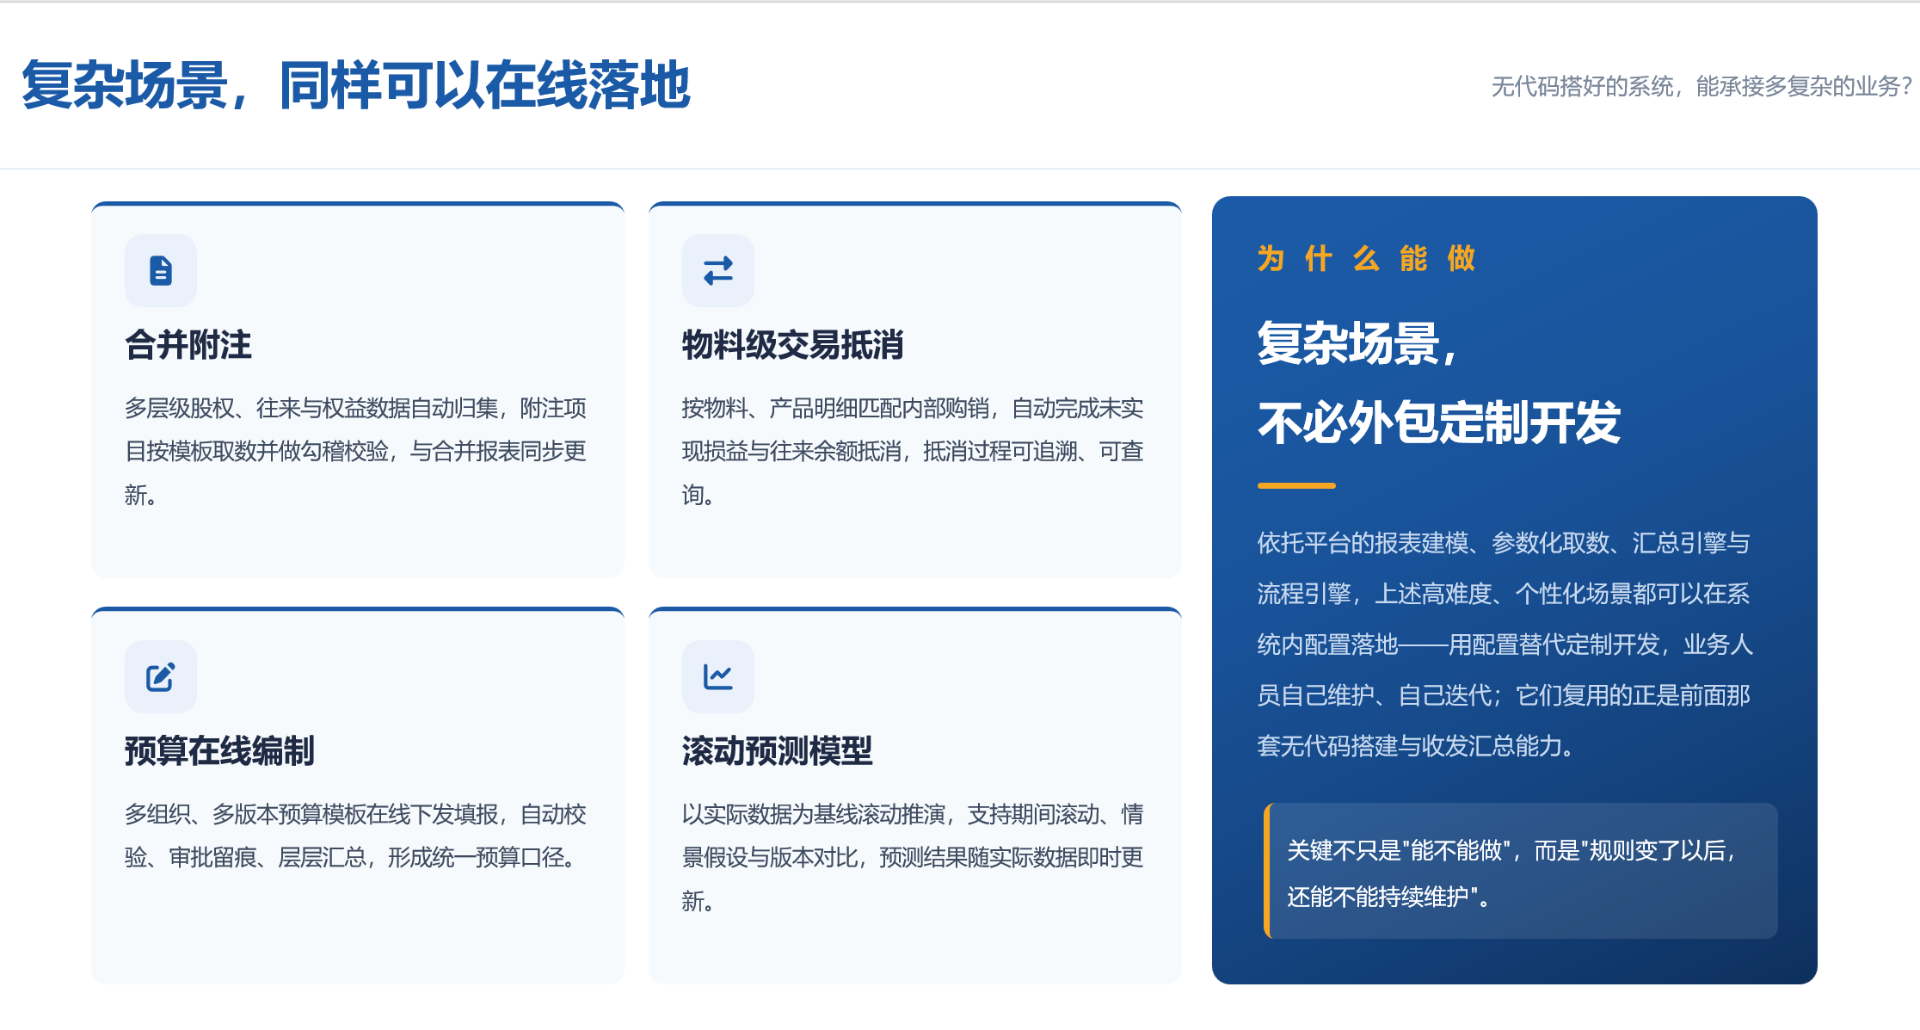
Task: Click the white 复杂场景， line in blue panel
Action: click(1357, 343)
